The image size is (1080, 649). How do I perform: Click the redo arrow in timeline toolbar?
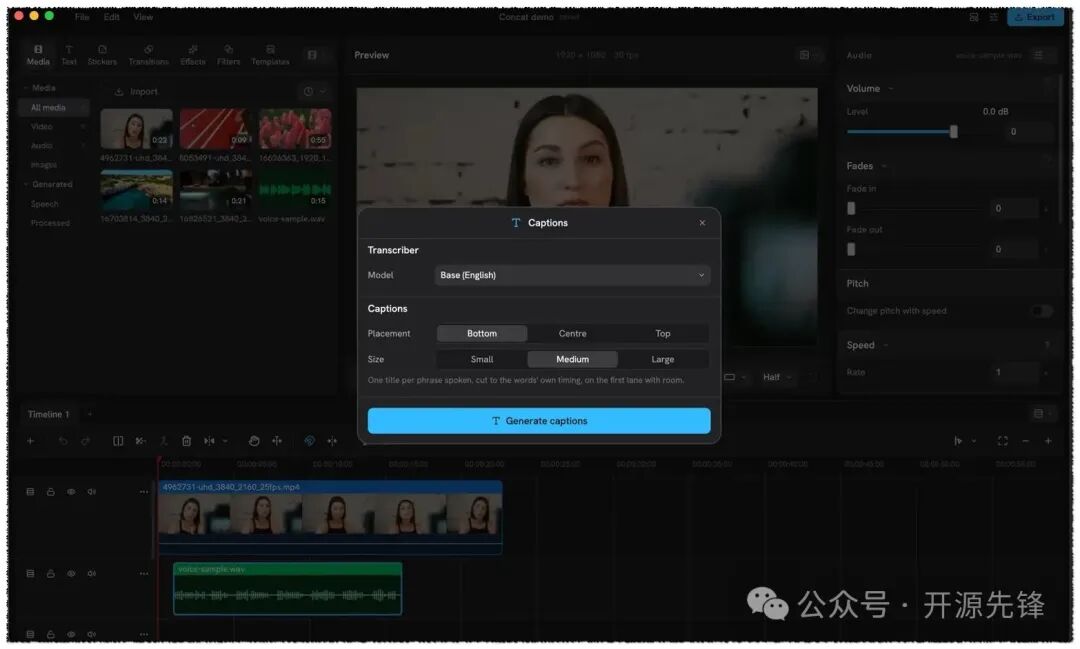pyautogui.click(x=85, y=441)
